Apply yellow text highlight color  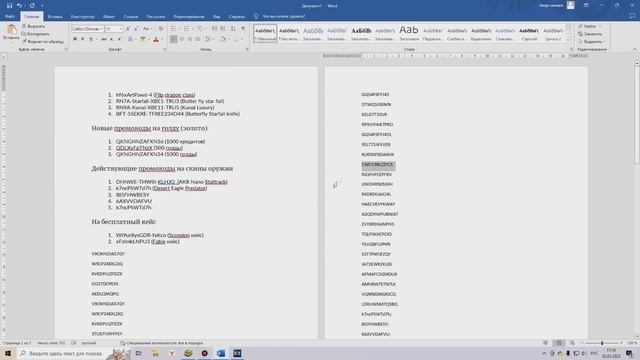[x=142, y=39]
